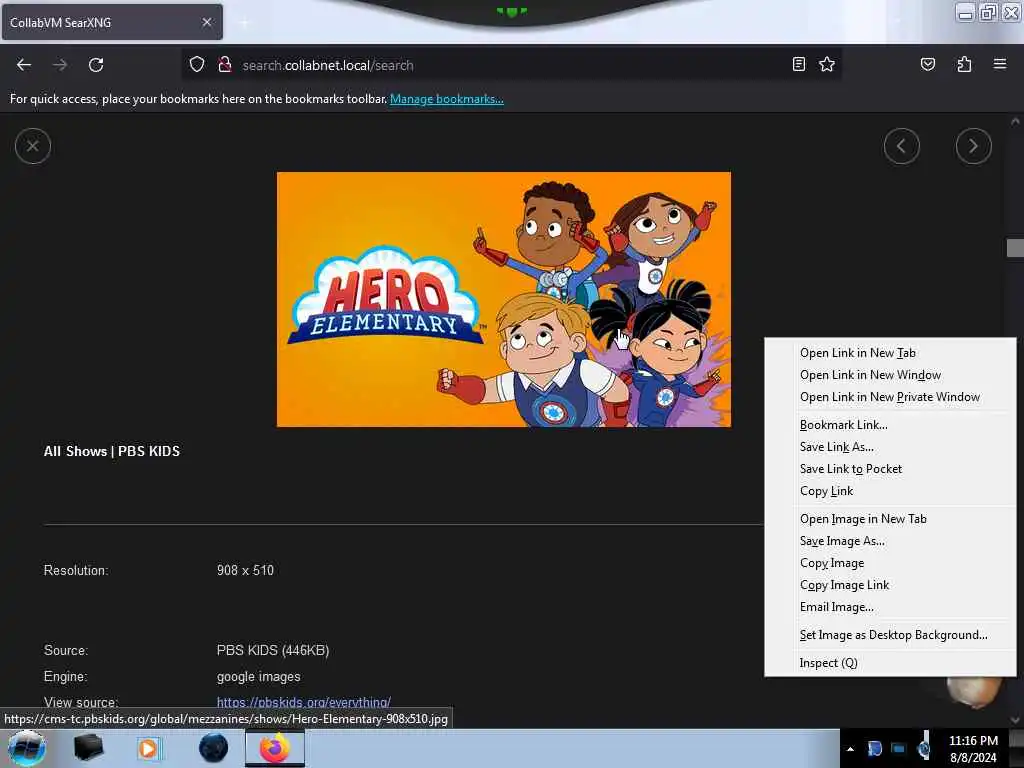The image size is (1024, 768).
Task: Click the page vertical scrollbar thumb
Action: coord(1015,248)
